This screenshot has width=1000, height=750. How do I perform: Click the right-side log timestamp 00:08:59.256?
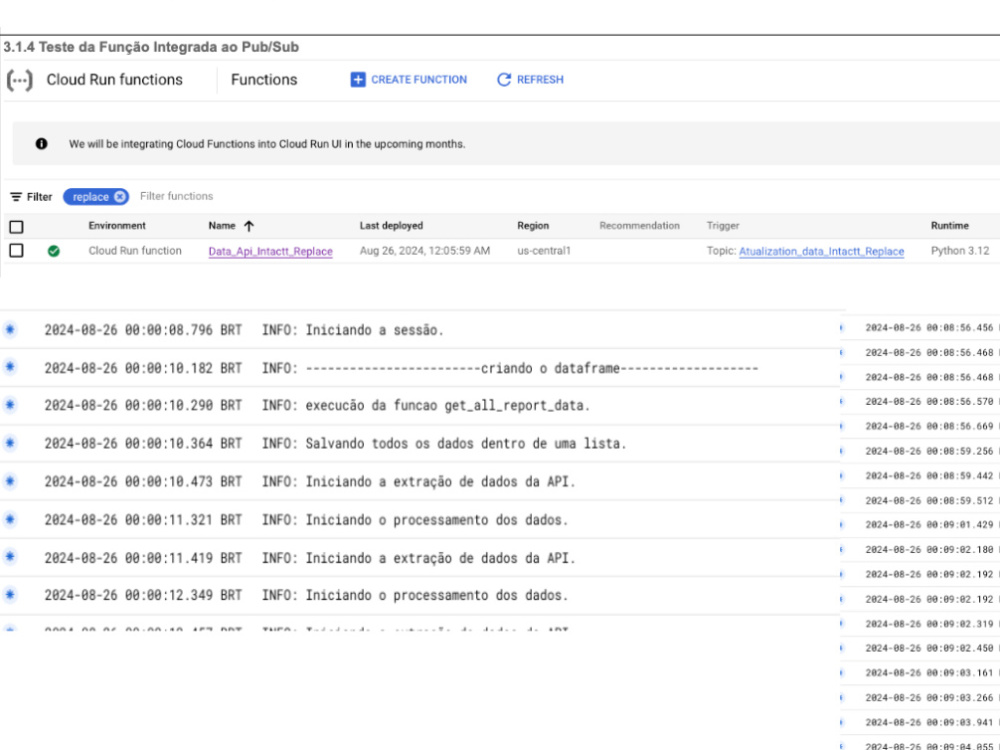(929, 451)
